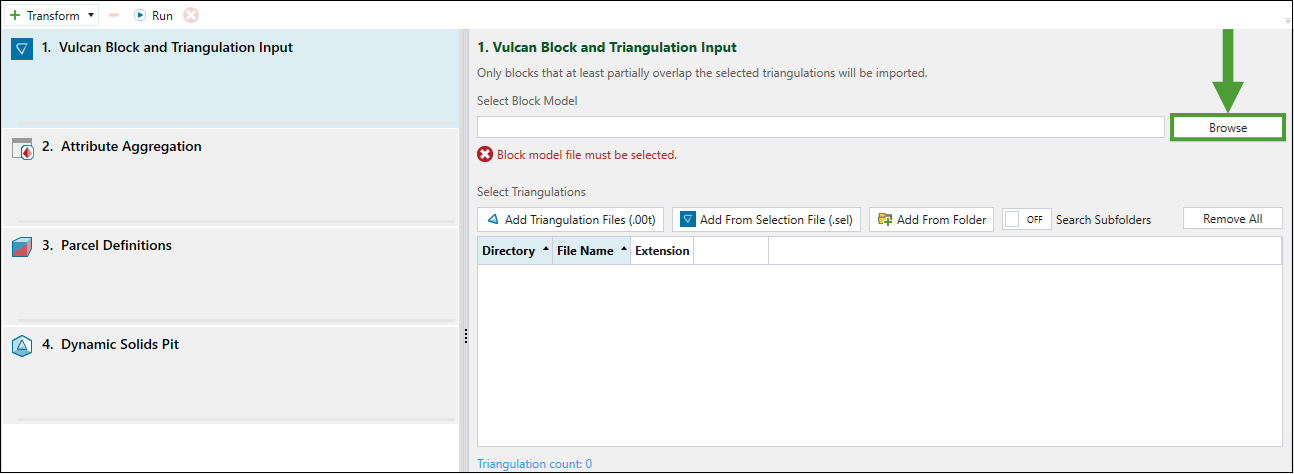Click the toolbar overflow arrow at top right
This screenshot has width=1294, height=474.
coord(1286,19)
